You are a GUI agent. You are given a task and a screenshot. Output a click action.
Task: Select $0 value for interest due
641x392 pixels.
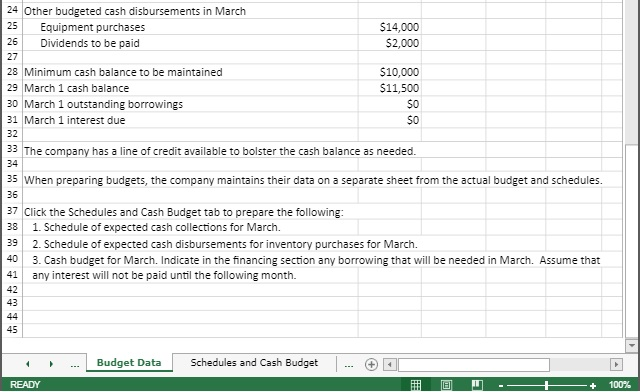(x=390, y=120)
